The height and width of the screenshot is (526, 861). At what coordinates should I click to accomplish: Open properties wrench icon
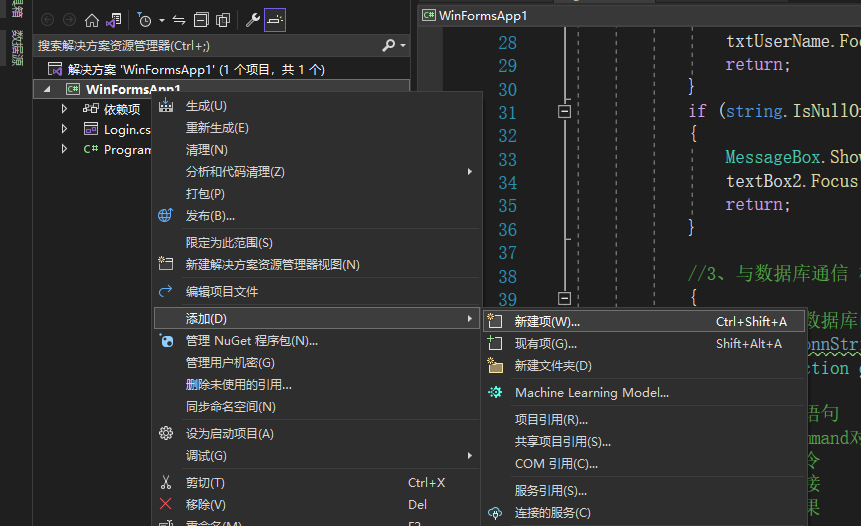point(253,20)
